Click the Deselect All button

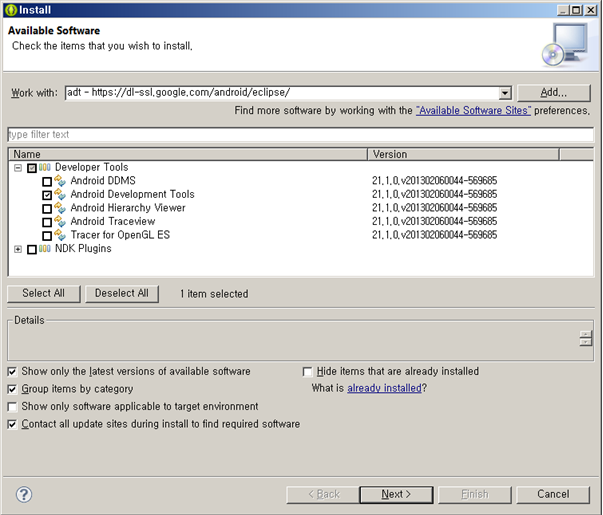[x=122, y=293]
